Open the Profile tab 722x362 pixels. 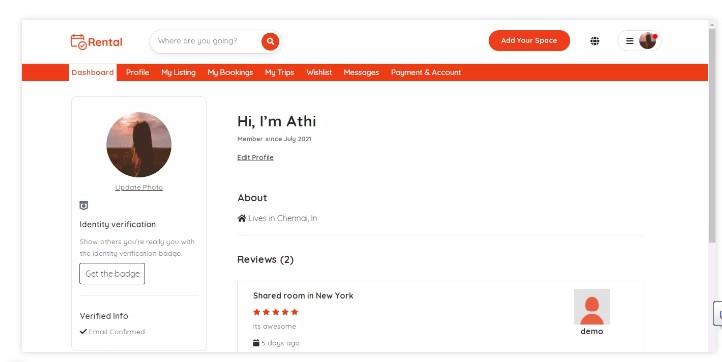pyautogui.click(x=137, y=72)
